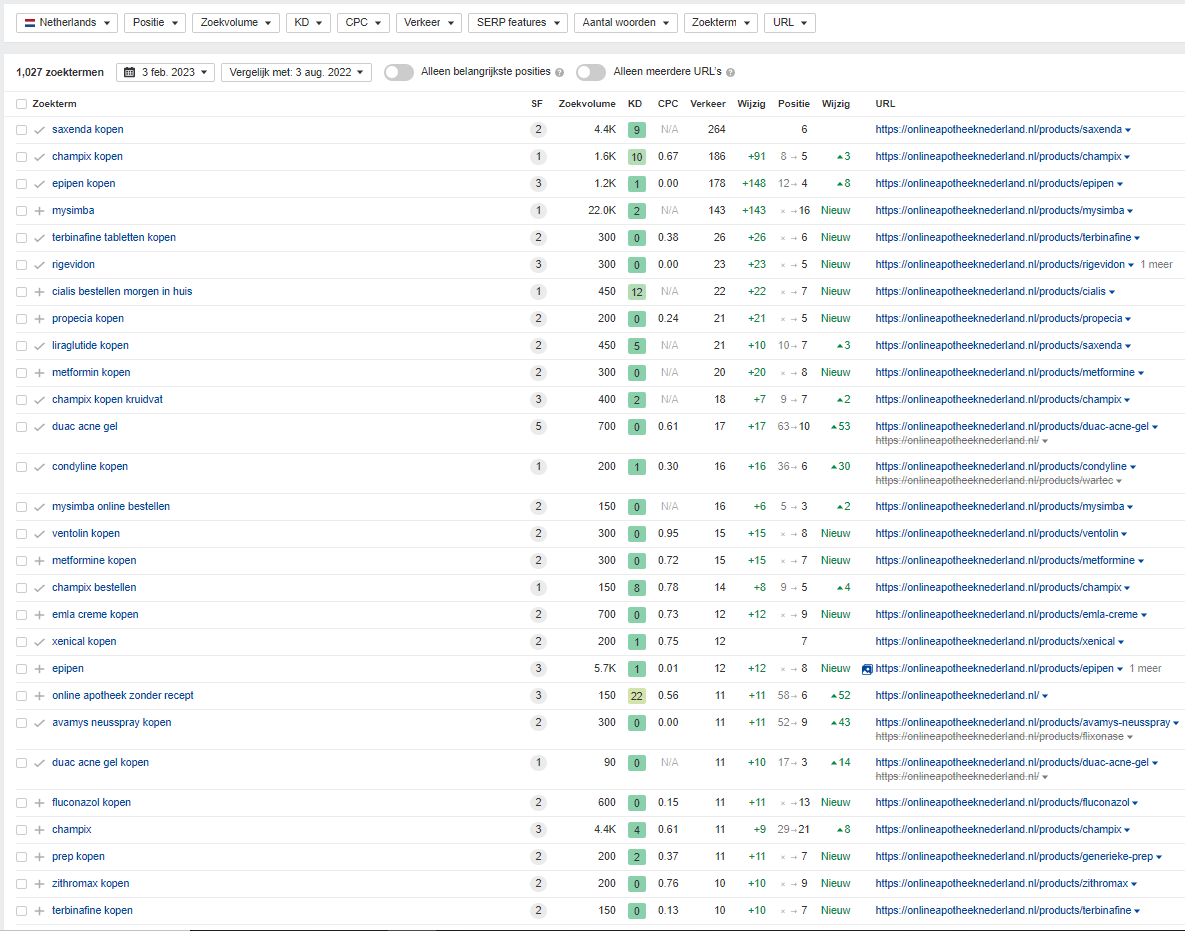The width and height of the screenshot is (1185, 931).
Task: Click the SF badge 5 for duac acne gel
Action: (538, 426)
